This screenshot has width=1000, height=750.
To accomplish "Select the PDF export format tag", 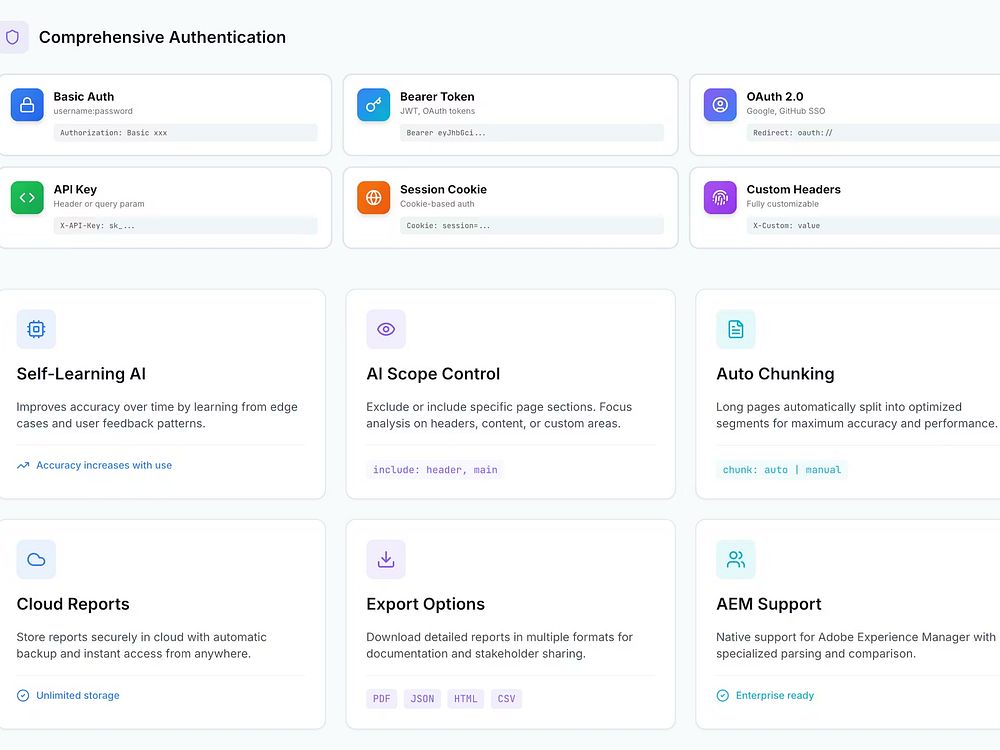I will point(381,699).
